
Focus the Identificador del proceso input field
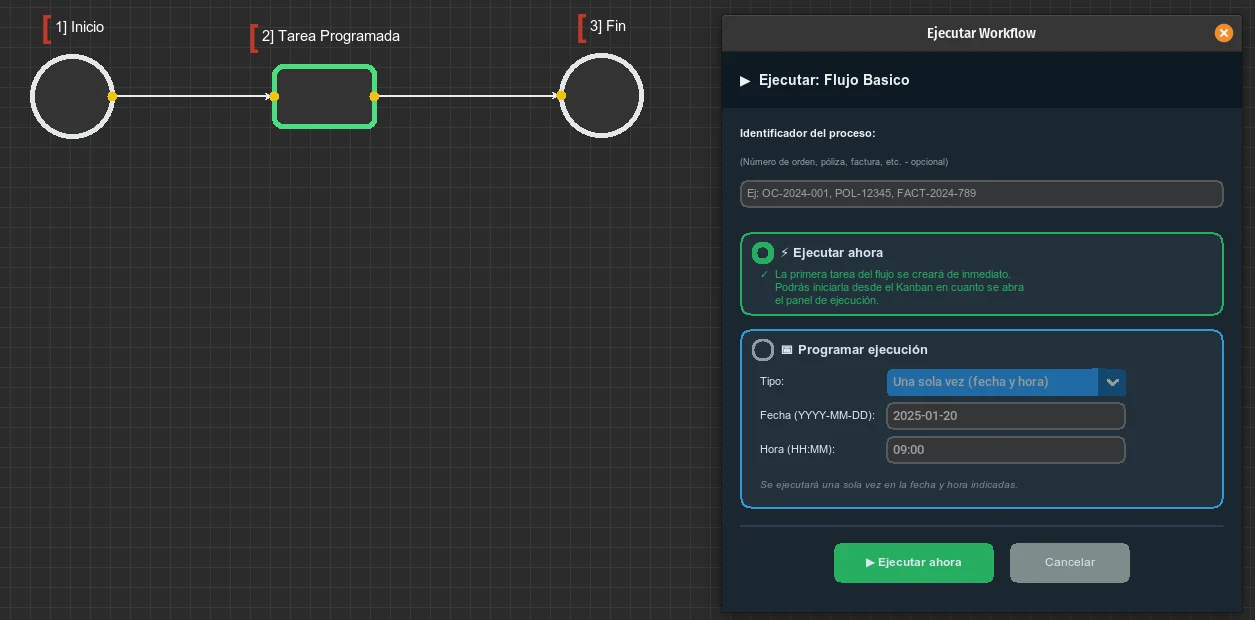point(981,194)
